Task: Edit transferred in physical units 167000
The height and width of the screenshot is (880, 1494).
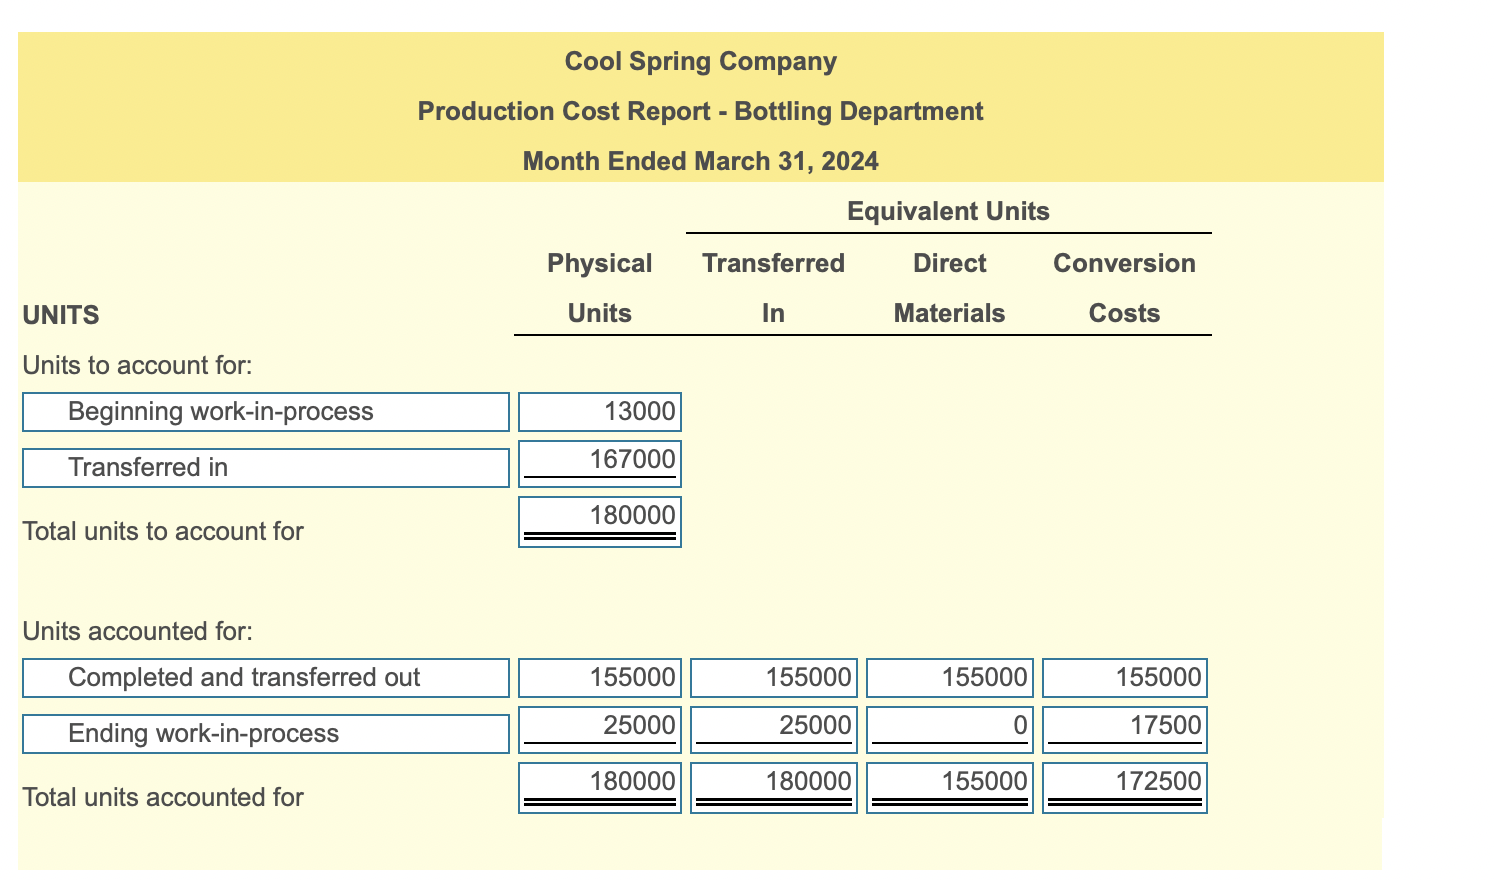Action: tap(600, 464)
